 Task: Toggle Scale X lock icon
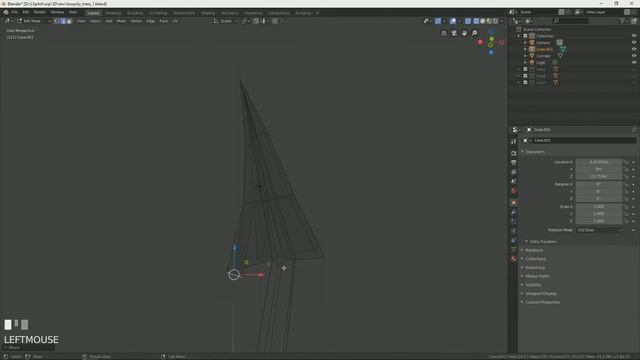[x=626, y=207]
